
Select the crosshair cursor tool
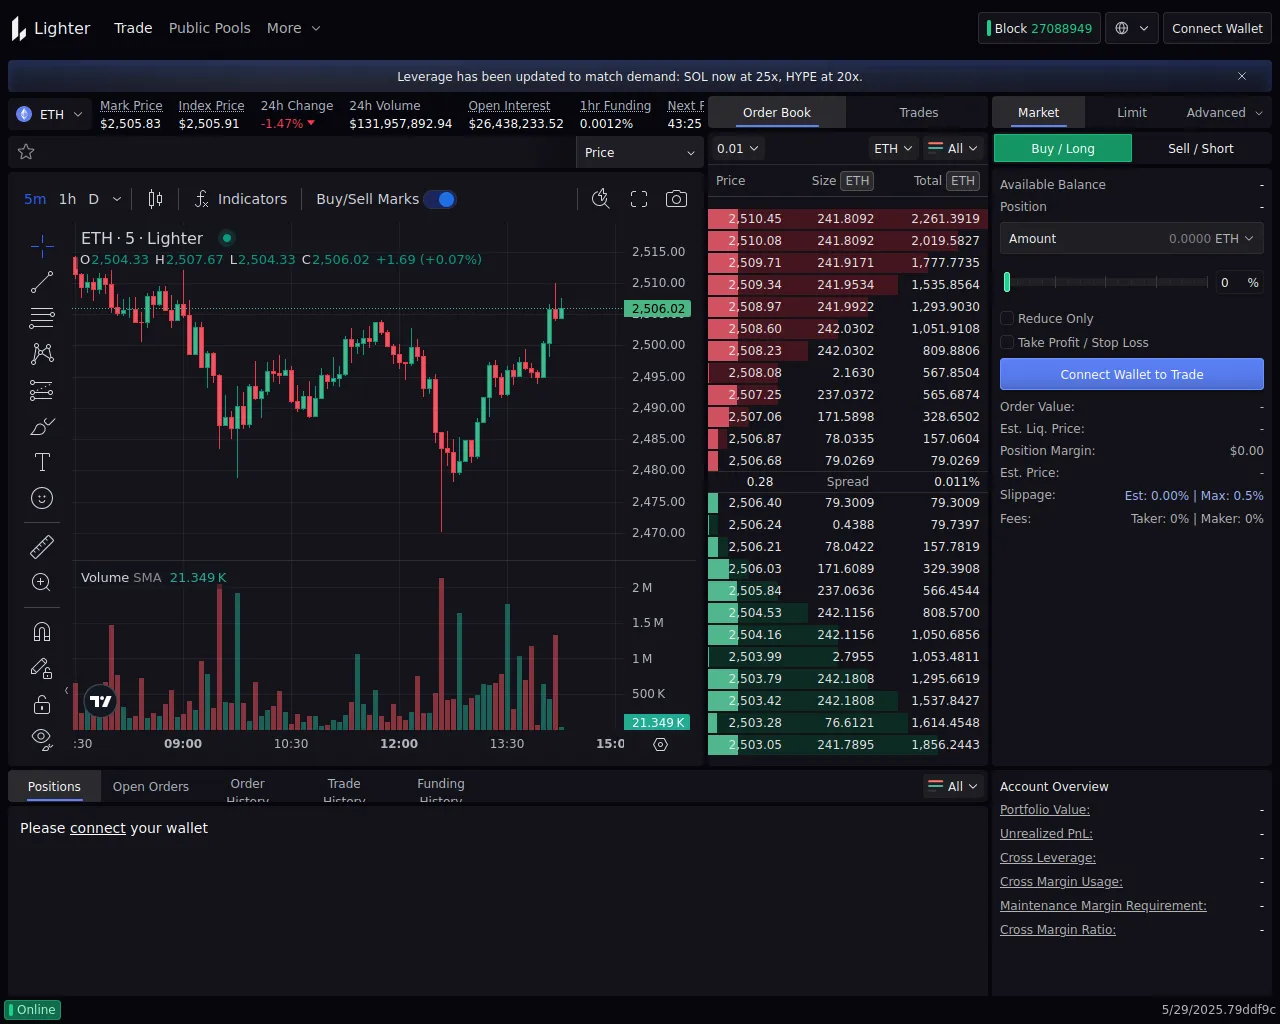click(42, 245)
